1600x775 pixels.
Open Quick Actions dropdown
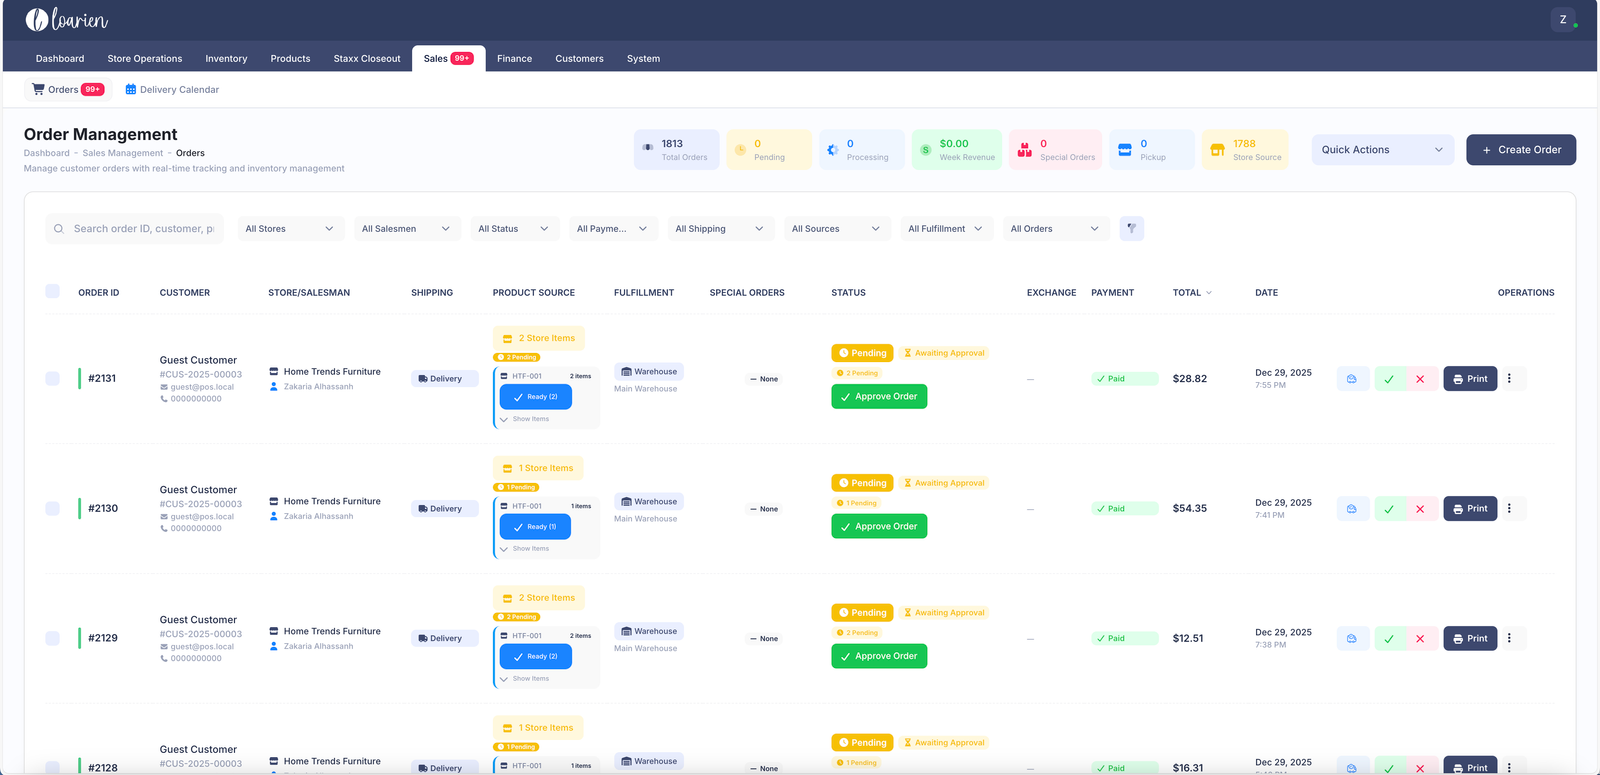[1383, 150]
